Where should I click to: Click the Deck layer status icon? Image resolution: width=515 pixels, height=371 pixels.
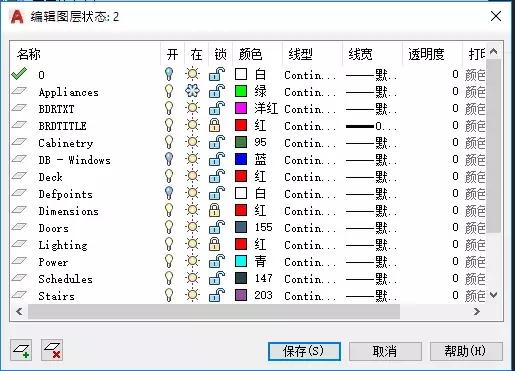19,176
